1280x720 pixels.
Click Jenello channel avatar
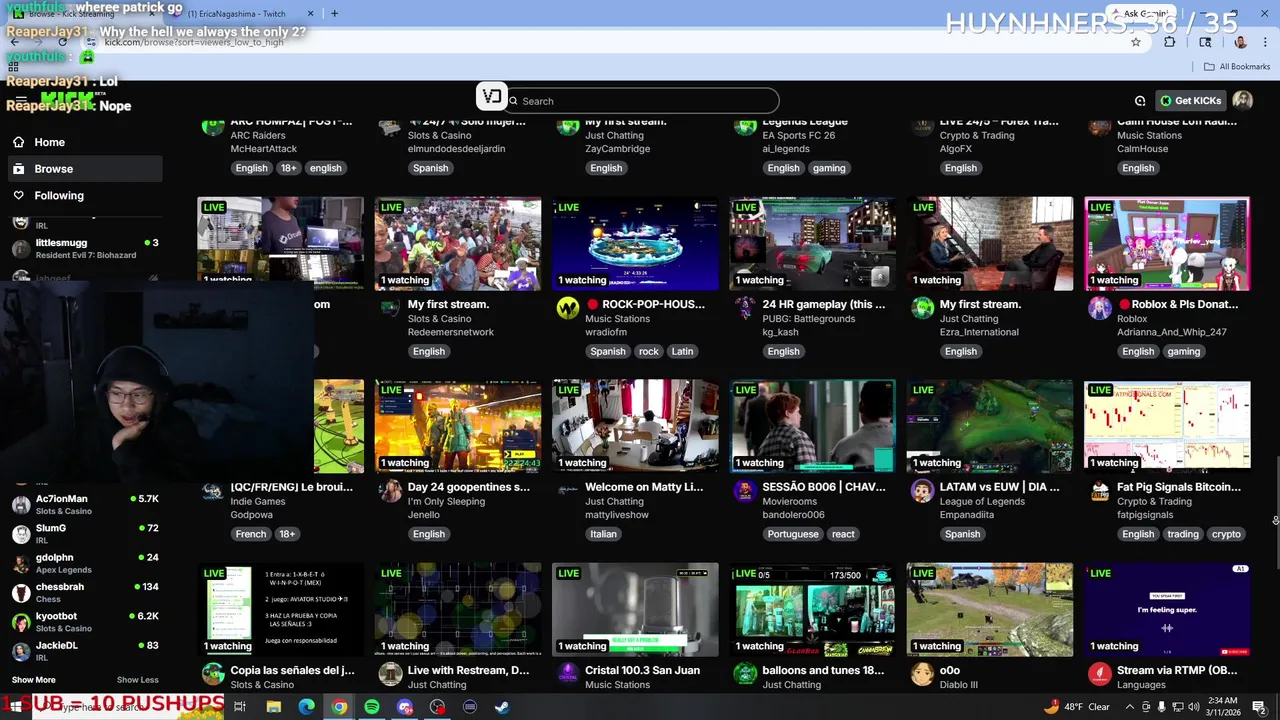click(x=391, y=491)
